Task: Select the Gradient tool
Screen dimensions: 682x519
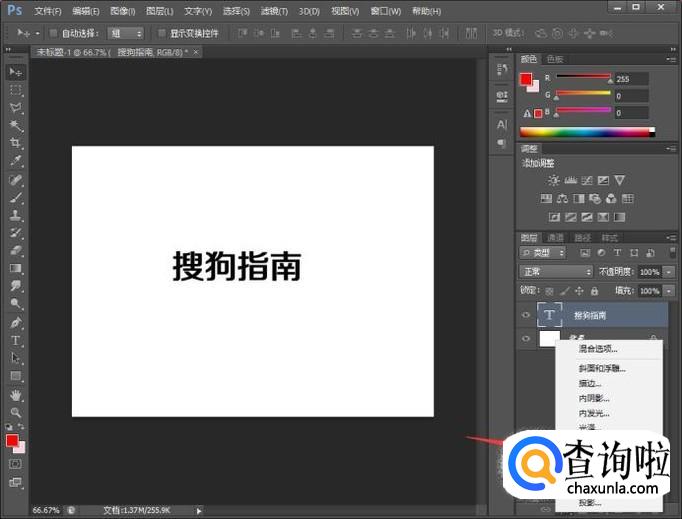Action: (16, 268)
